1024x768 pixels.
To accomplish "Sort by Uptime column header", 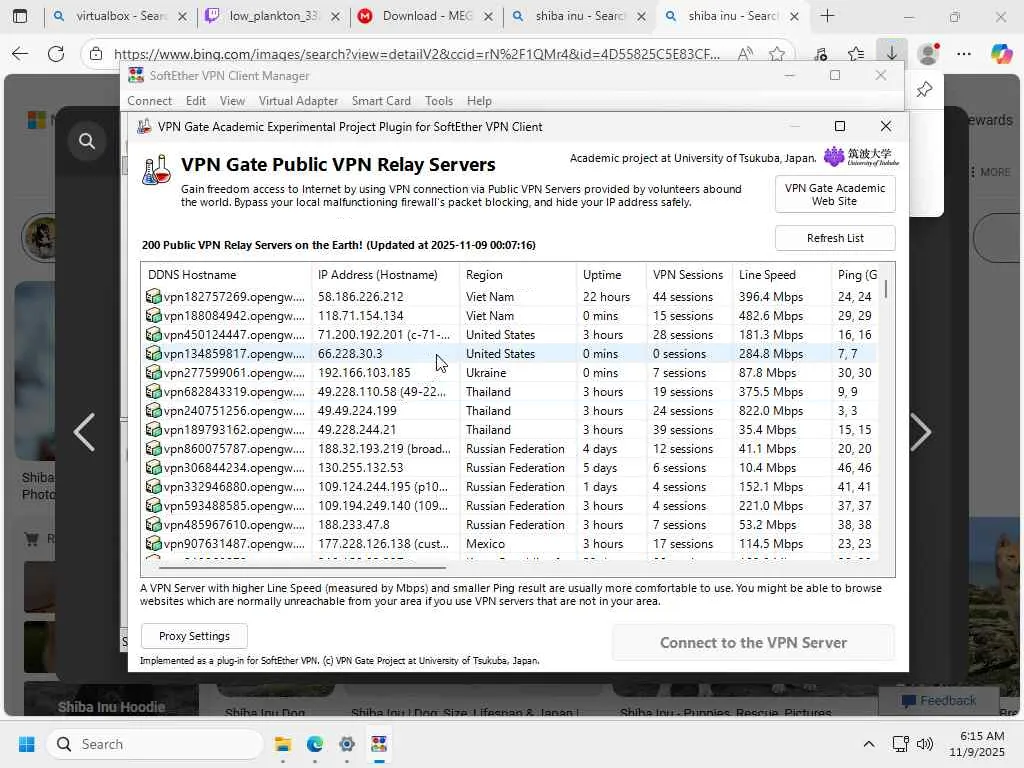I will (611, 275).
